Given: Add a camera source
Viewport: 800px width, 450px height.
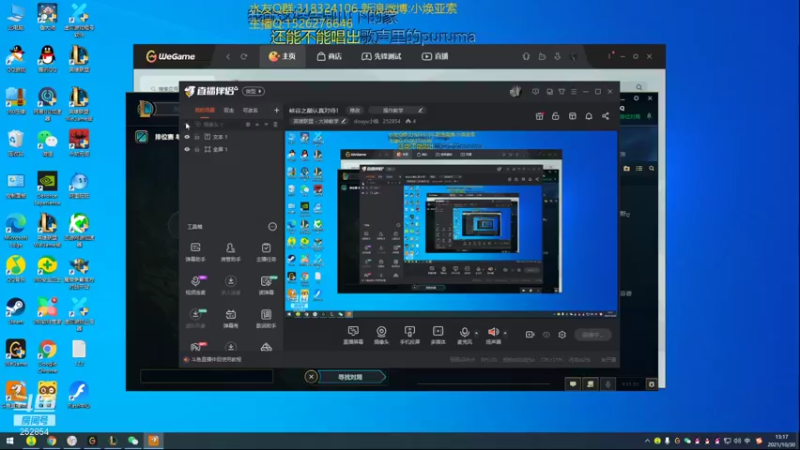Looking at the screenshot, I should 381,335.
